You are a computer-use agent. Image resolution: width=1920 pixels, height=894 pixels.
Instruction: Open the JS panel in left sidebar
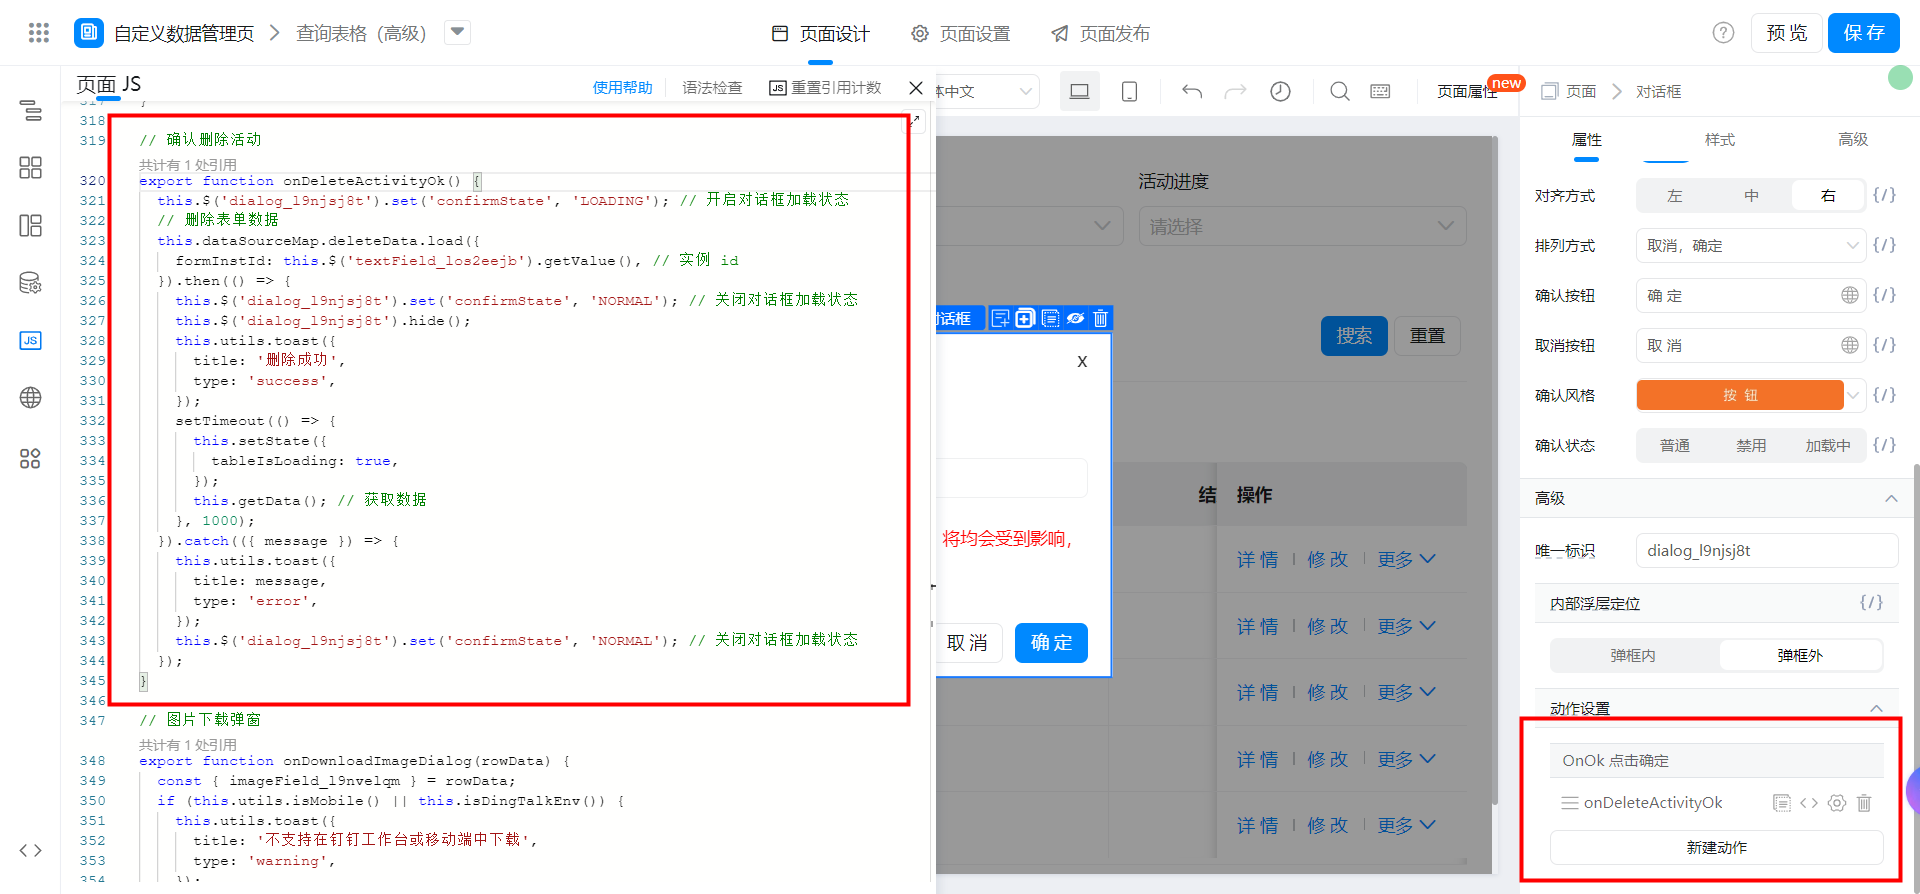pos(30,341)
